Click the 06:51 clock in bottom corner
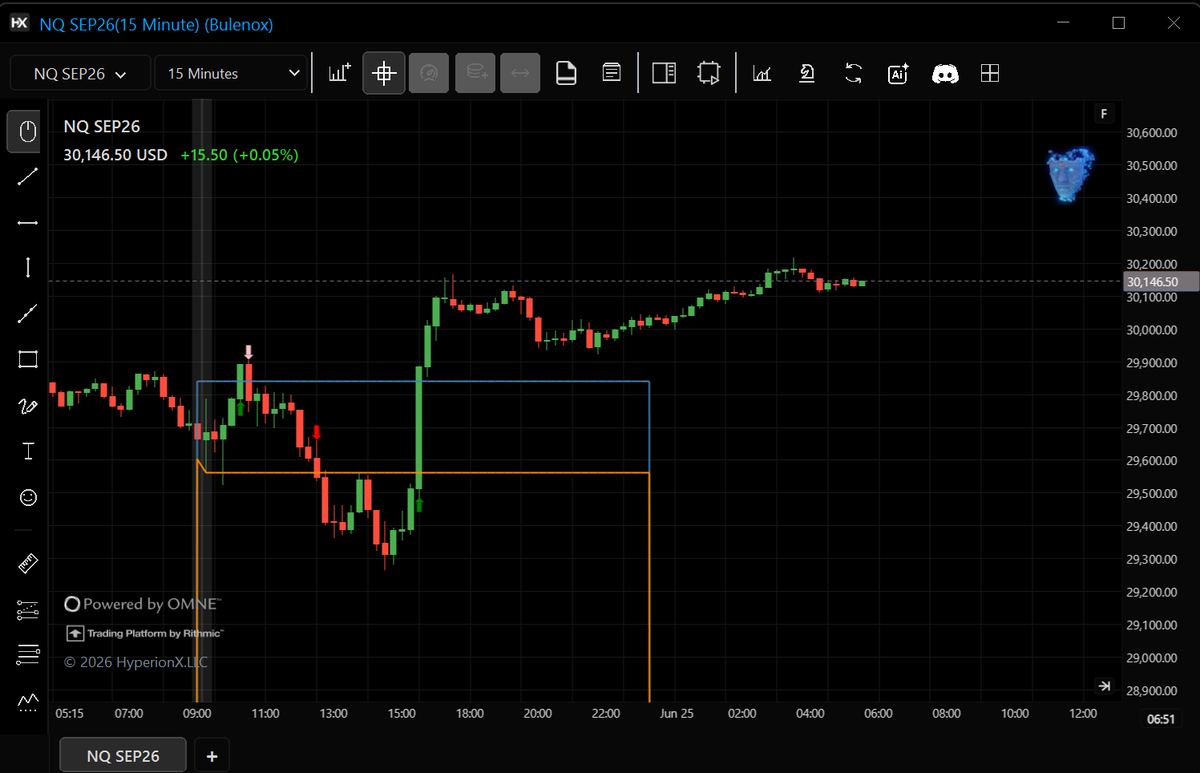The height and width of the screenshot is (773, 1200). (1160, 719)
